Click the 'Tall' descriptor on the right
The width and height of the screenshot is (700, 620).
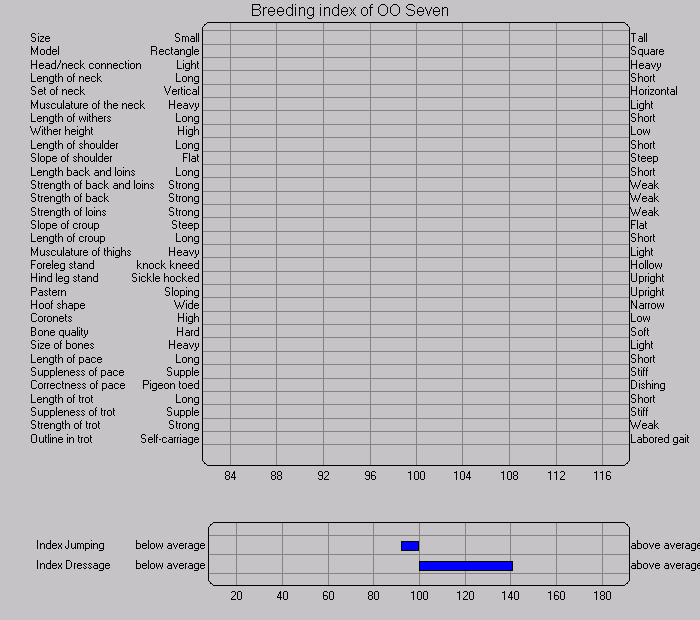639,38
